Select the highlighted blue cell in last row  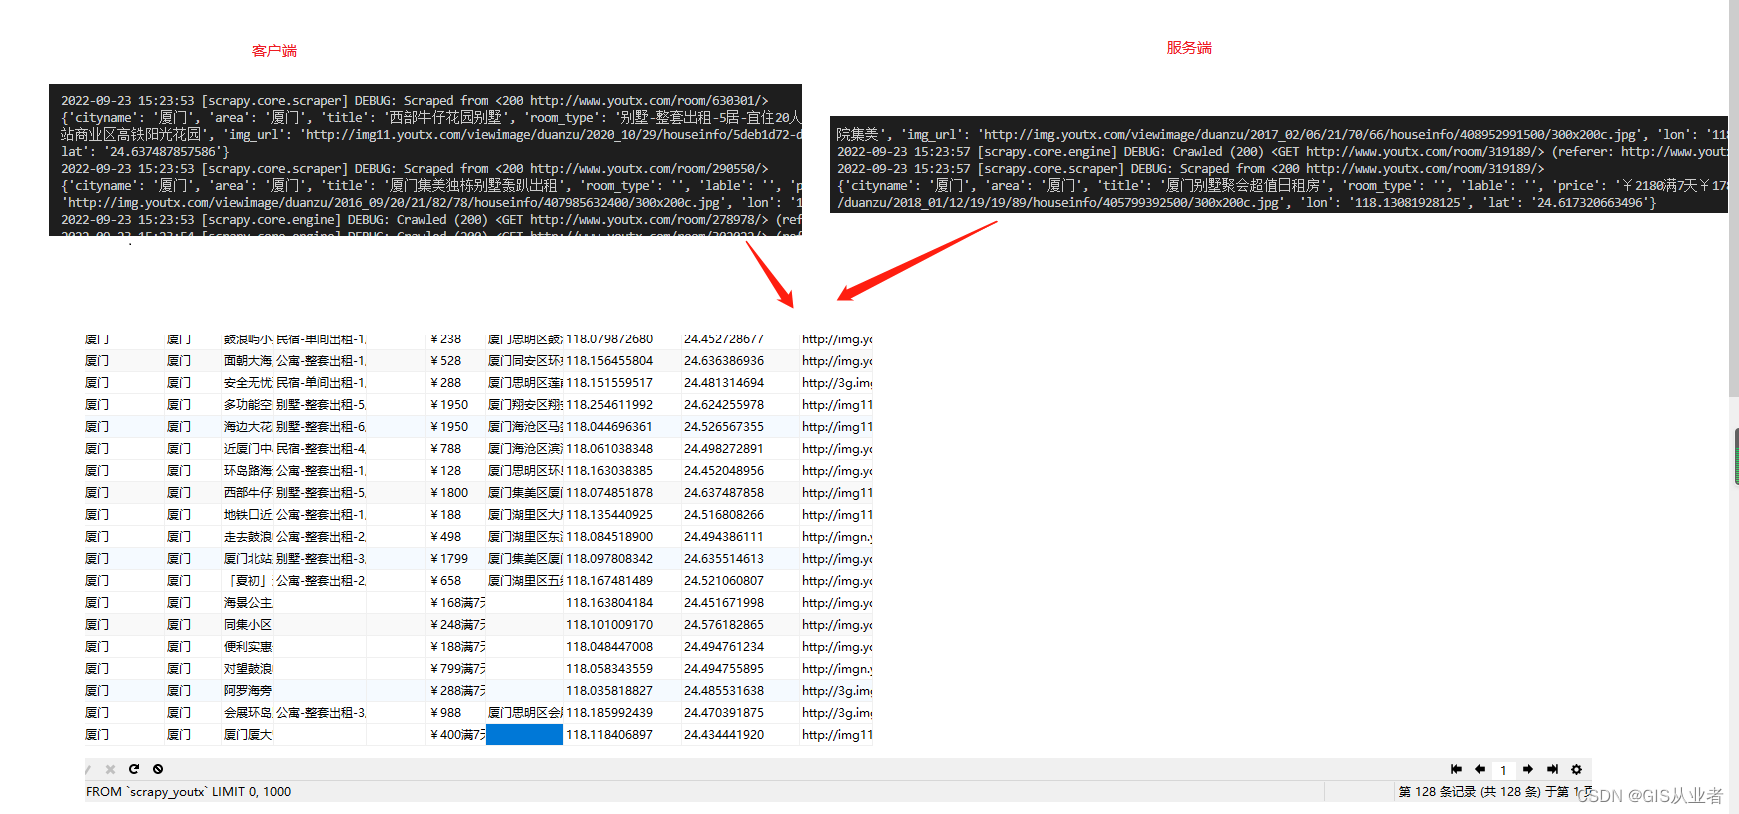click(524, 735)
